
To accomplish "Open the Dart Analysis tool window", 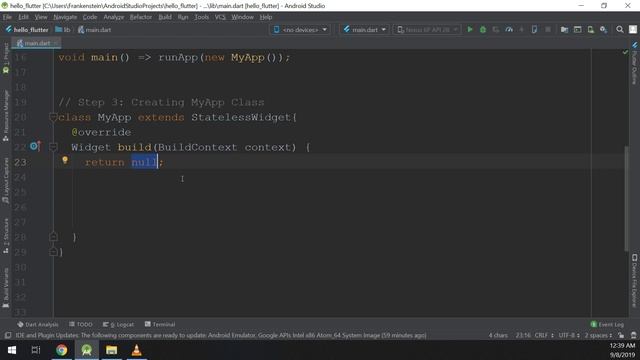I will [x=38, y=324].
